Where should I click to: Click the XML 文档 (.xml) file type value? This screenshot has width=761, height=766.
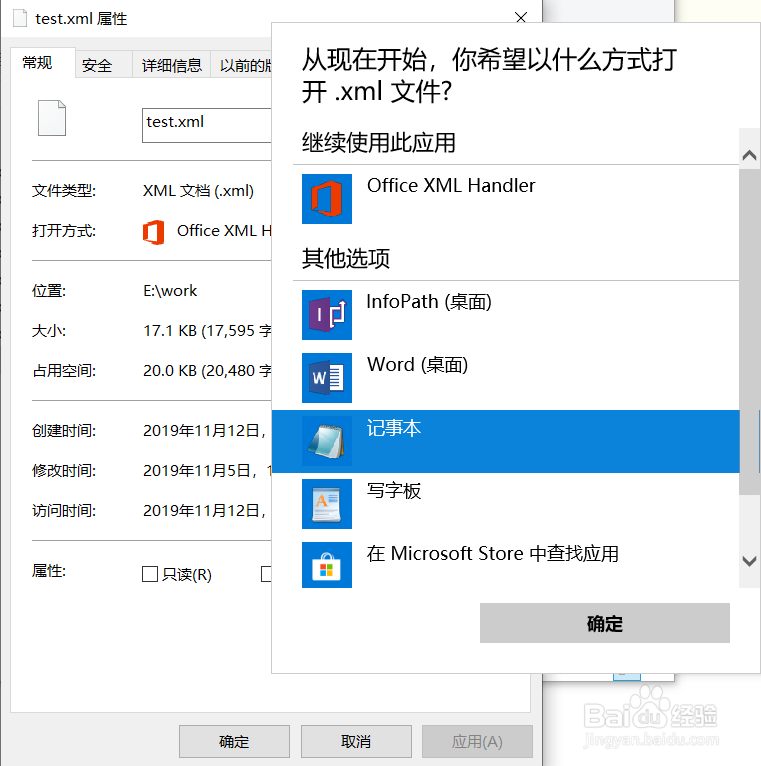click(198, 191)
